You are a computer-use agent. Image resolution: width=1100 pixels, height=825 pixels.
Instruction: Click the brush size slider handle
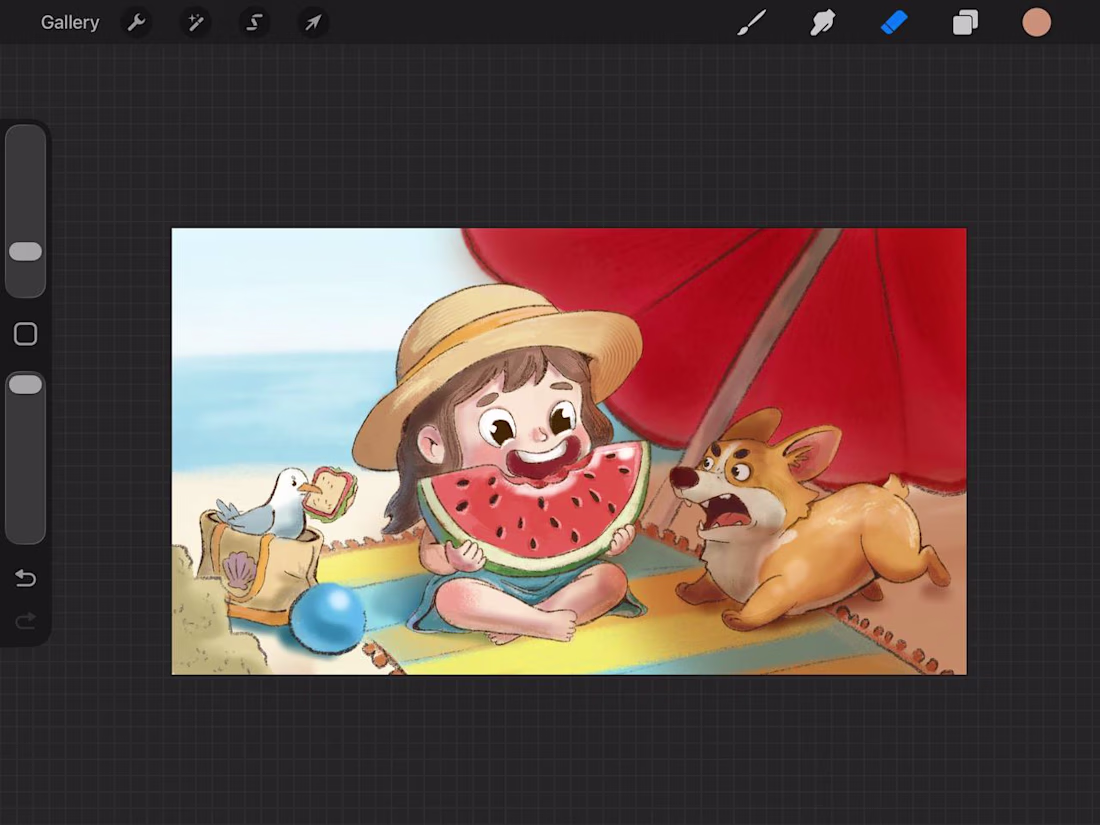click(25, 252)
